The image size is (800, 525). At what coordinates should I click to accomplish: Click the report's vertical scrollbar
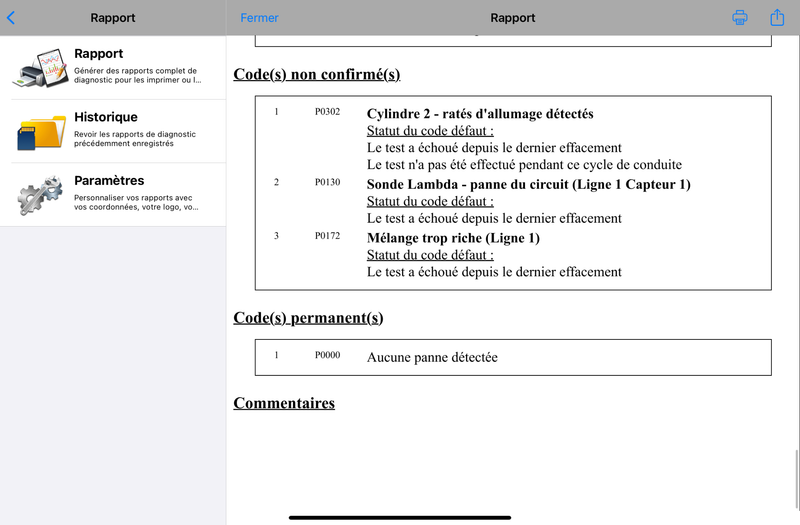point(796,480)
